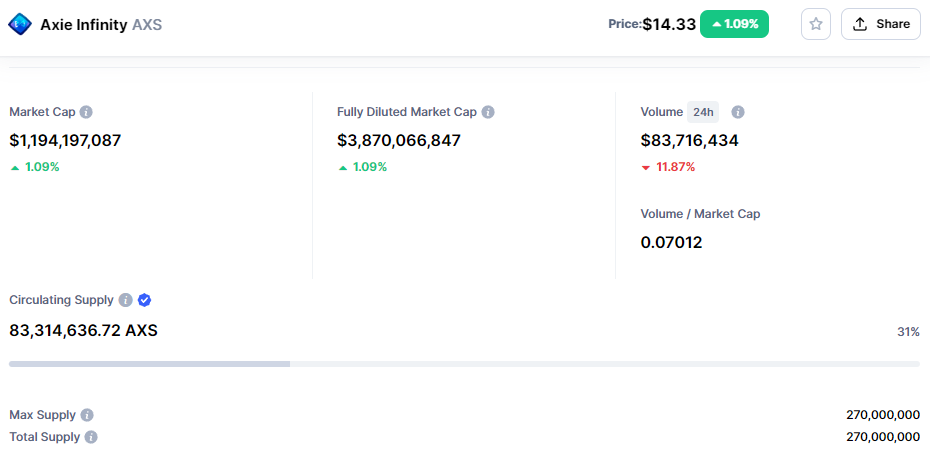
Task: Click the Max Supply value 270,000,000
Action: [x=883, y=415]
